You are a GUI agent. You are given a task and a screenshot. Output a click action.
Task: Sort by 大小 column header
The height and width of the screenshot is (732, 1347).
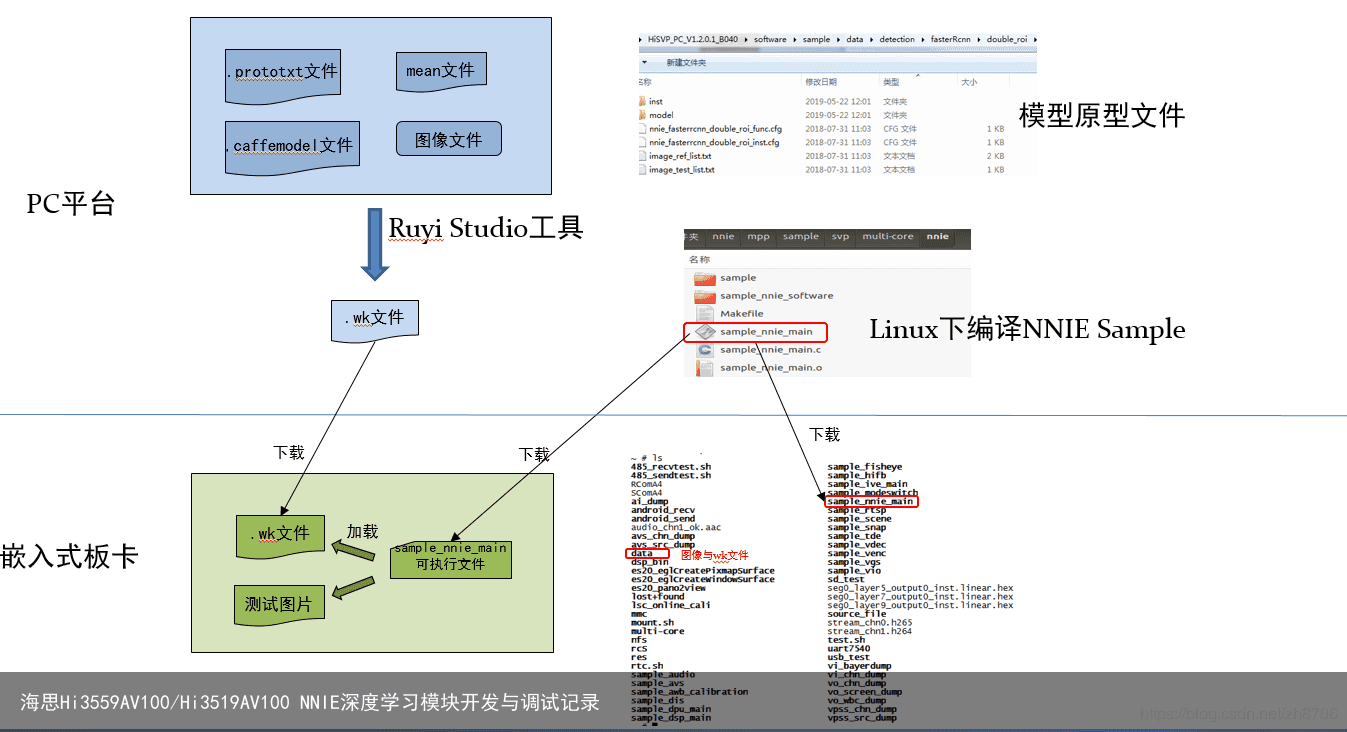click(969, 82)
